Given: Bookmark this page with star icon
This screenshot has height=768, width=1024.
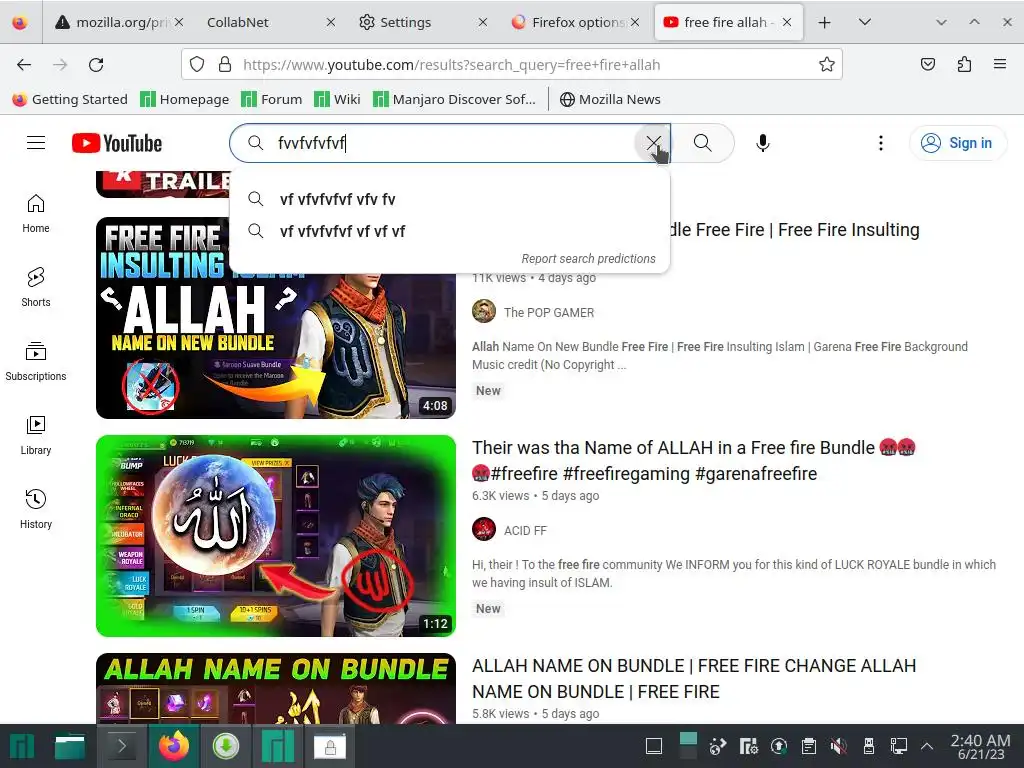Looking at the screenshot, I should click(827, 65).
